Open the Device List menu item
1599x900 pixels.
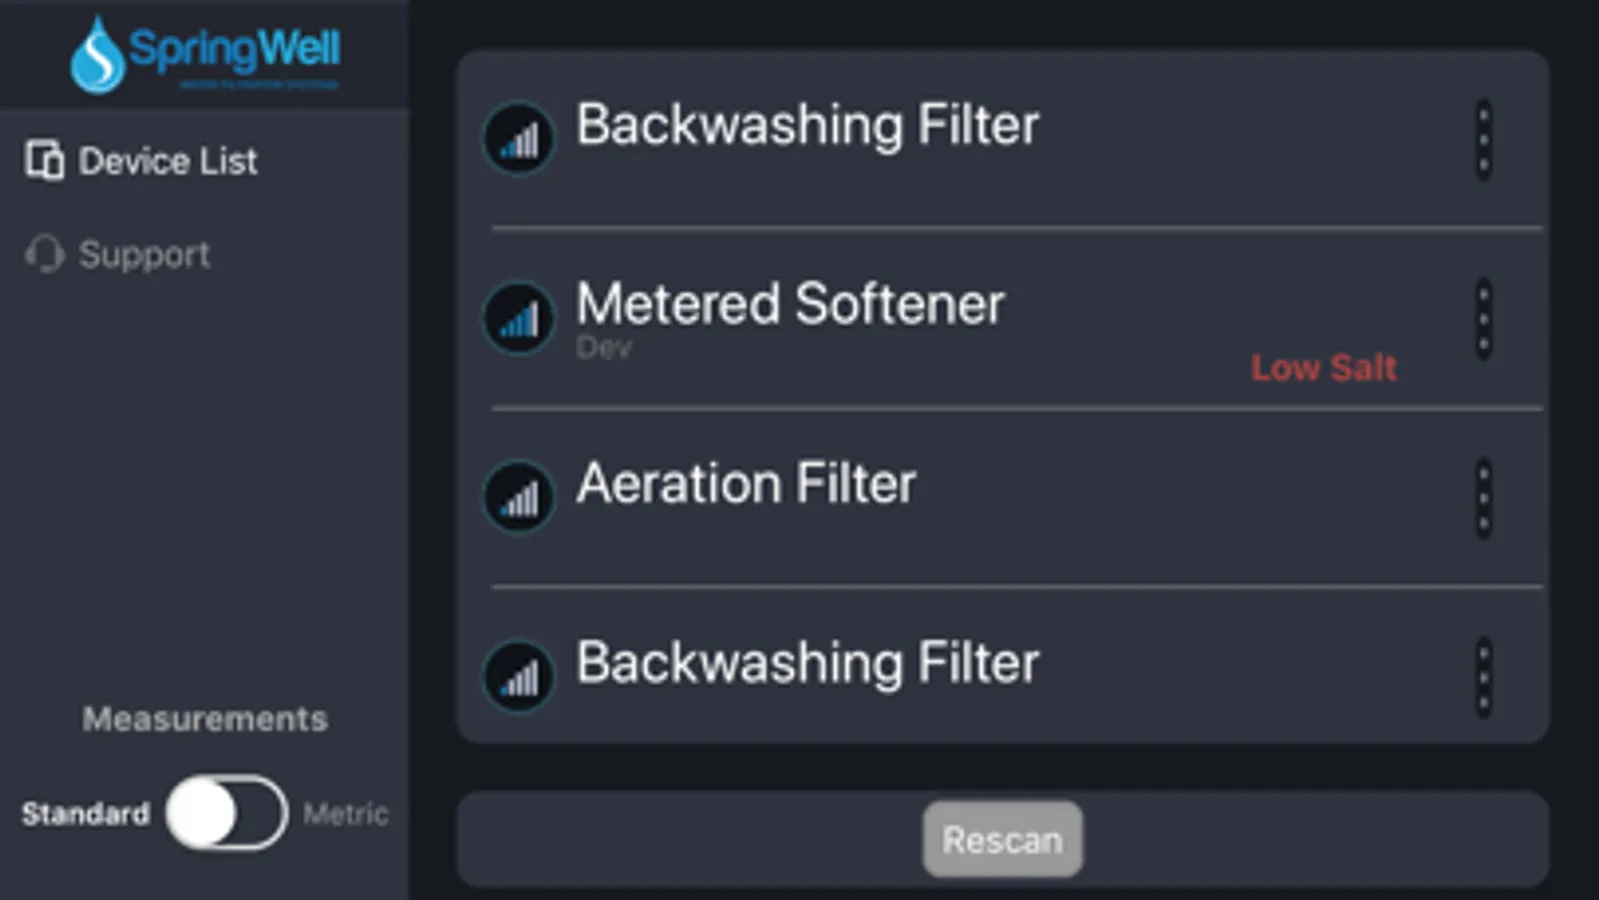coord(167,161)
